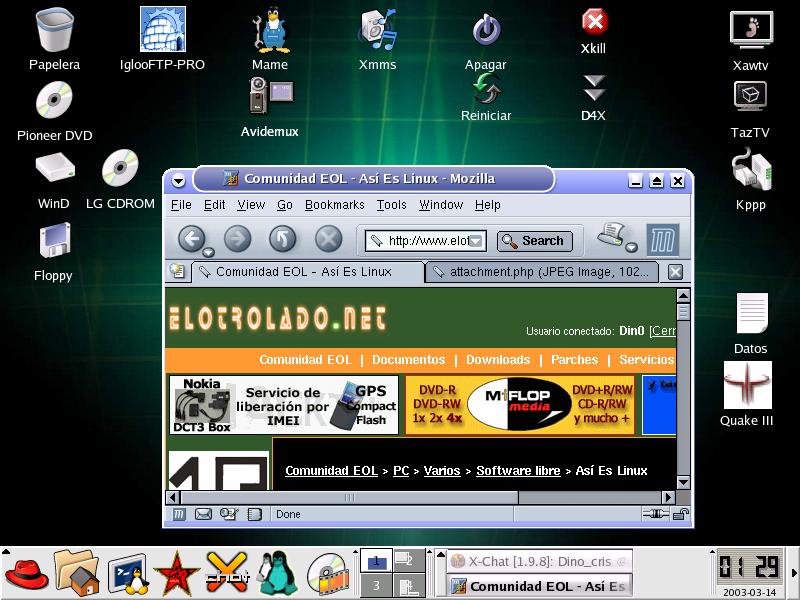Viewport: 800px width, 600px height.
Task: Open the Tools menu
Action: pyautogui.click(x=391, y=205)
